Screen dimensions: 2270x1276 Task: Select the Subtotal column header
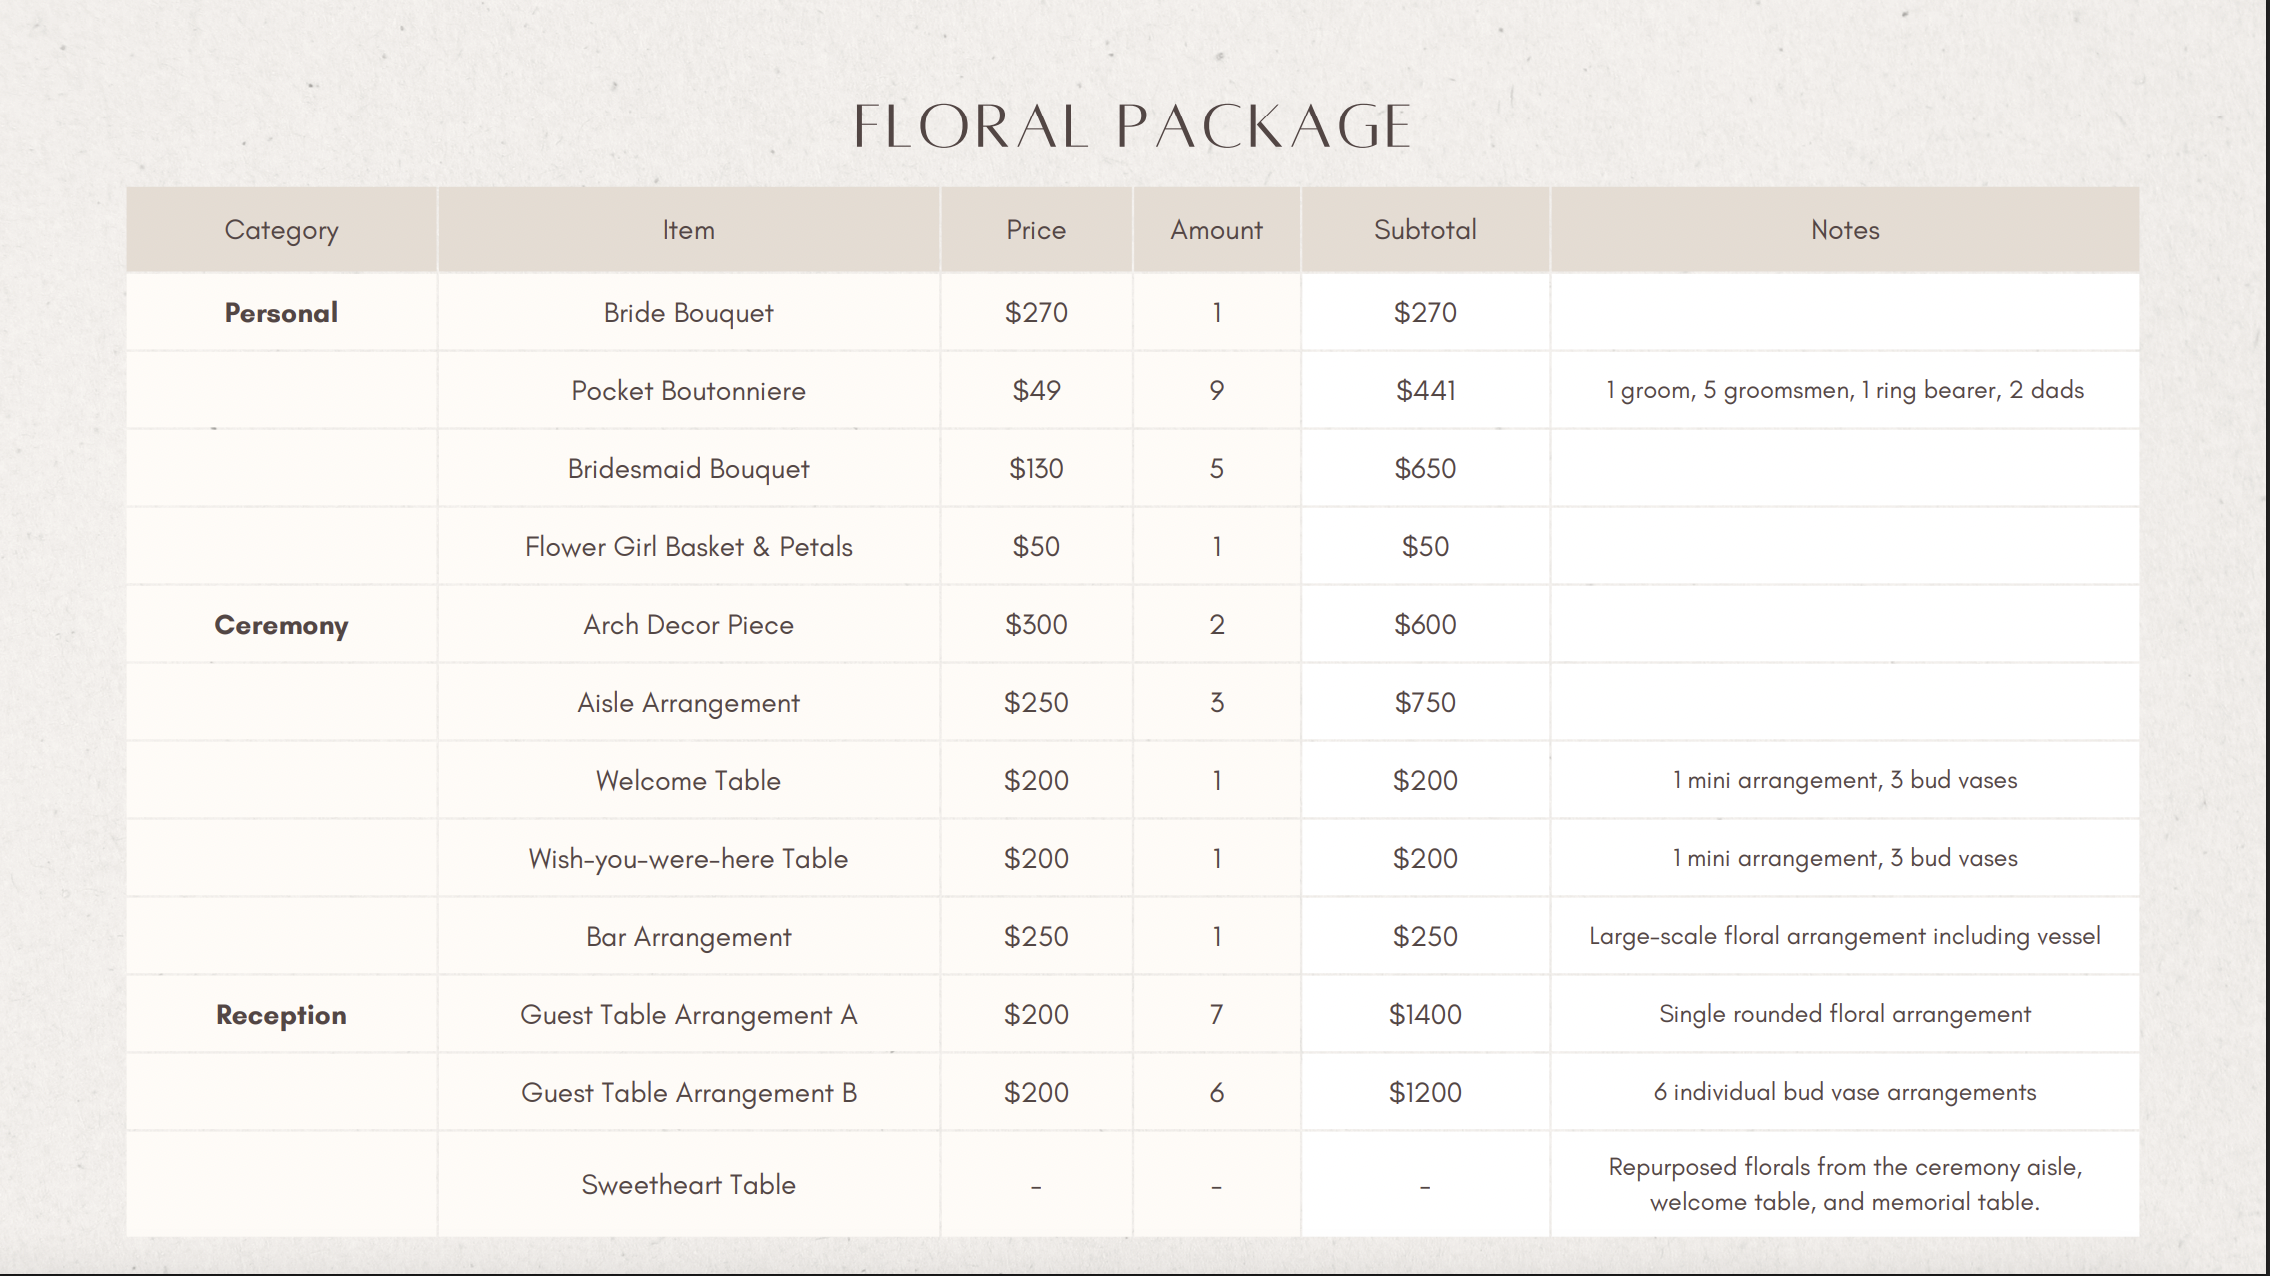click(1425, 230)
